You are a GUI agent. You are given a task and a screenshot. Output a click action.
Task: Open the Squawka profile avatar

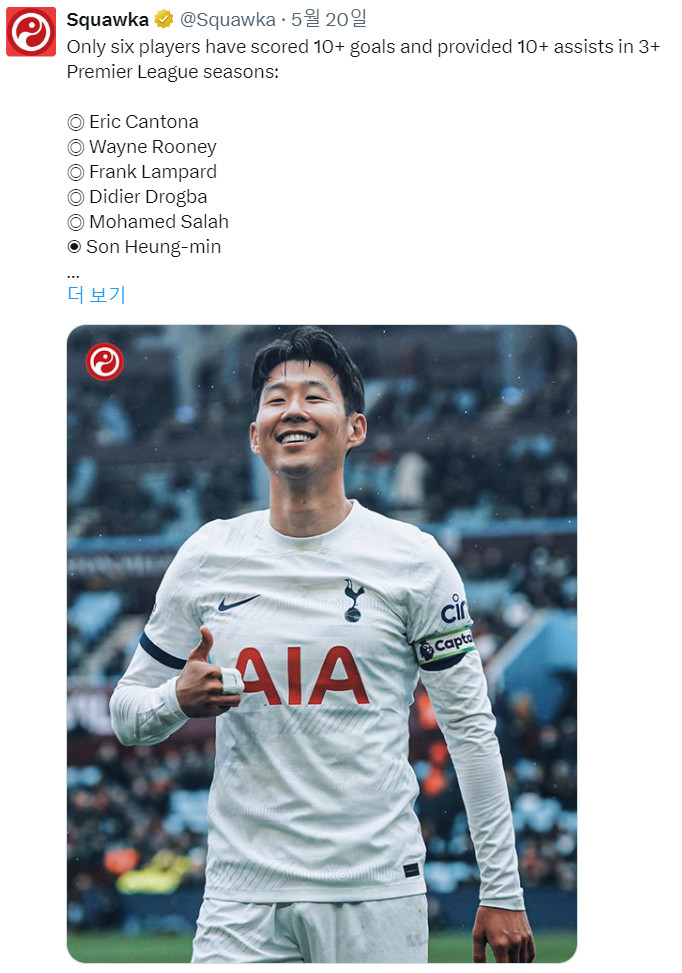coord(31,32)
